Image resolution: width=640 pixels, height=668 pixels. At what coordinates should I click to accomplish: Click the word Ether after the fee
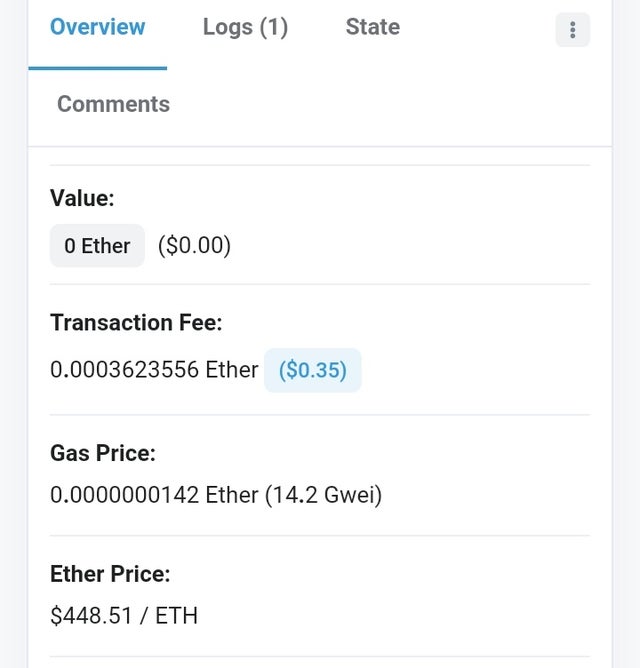232,369
